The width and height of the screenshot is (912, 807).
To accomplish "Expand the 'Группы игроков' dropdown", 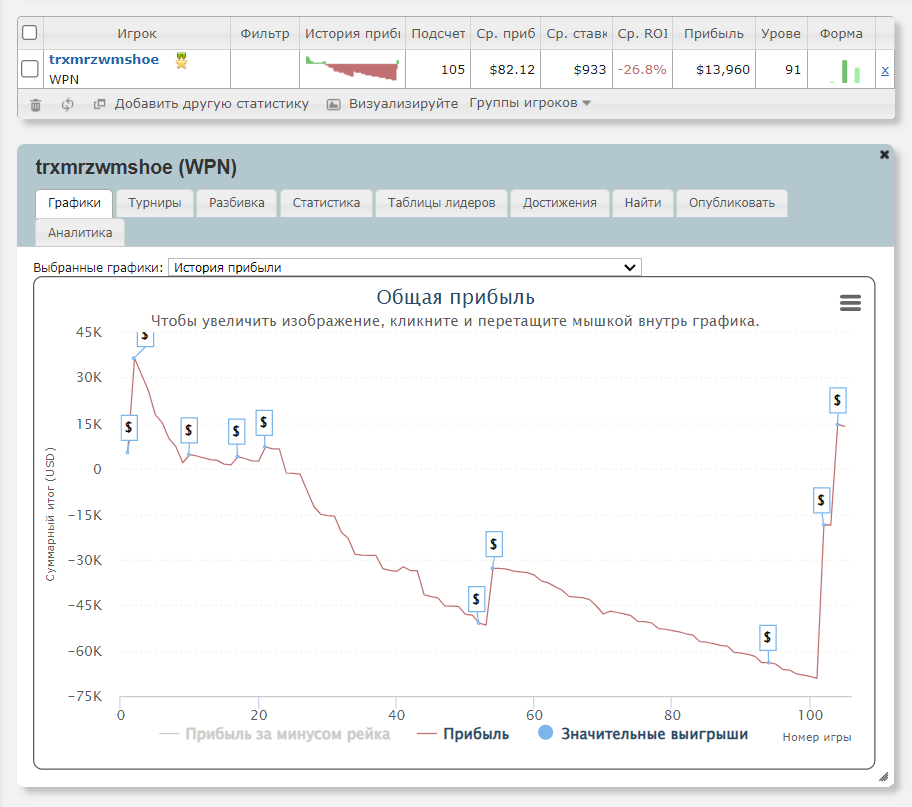I will click(530, 103).
